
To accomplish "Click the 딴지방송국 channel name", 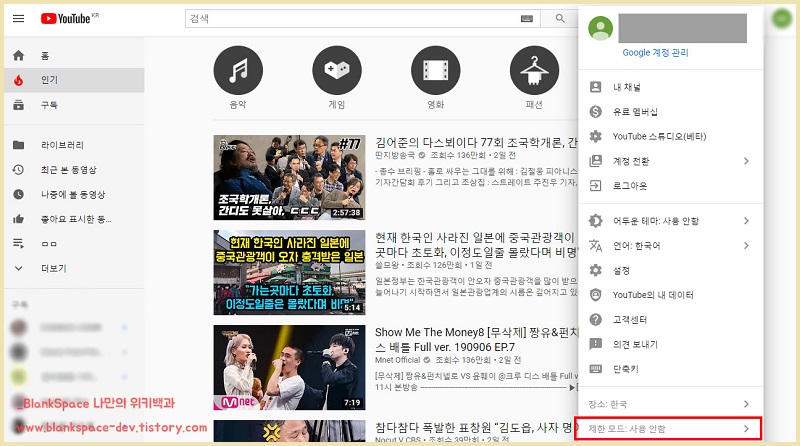I will [x=395, y=155].
